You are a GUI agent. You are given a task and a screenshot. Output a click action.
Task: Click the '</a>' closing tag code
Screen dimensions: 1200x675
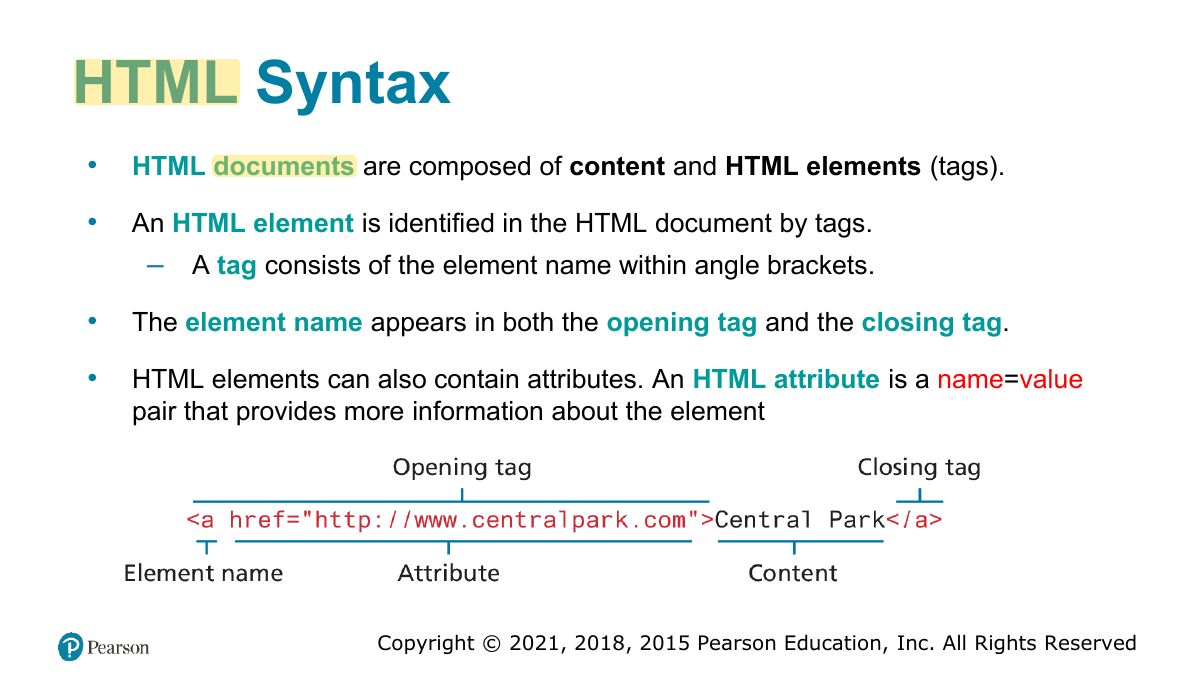pyautogui.click(x=914, y=520)
